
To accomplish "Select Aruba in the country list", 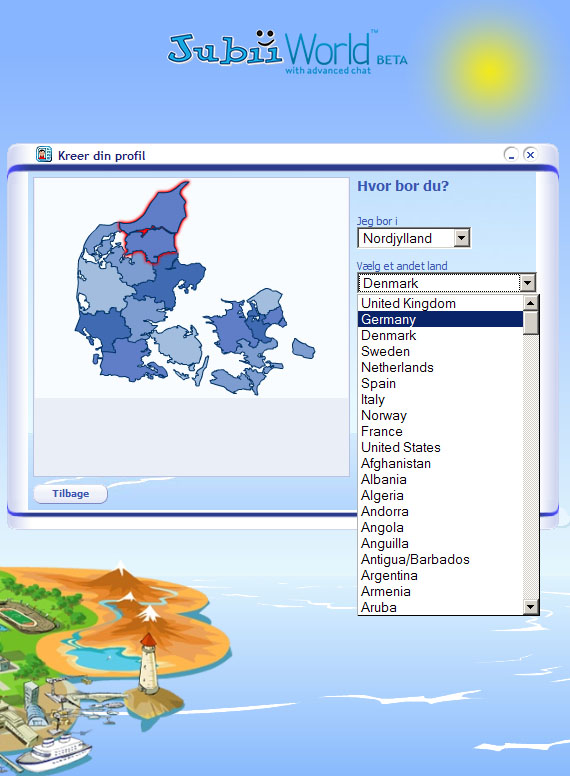I will 440,607.
